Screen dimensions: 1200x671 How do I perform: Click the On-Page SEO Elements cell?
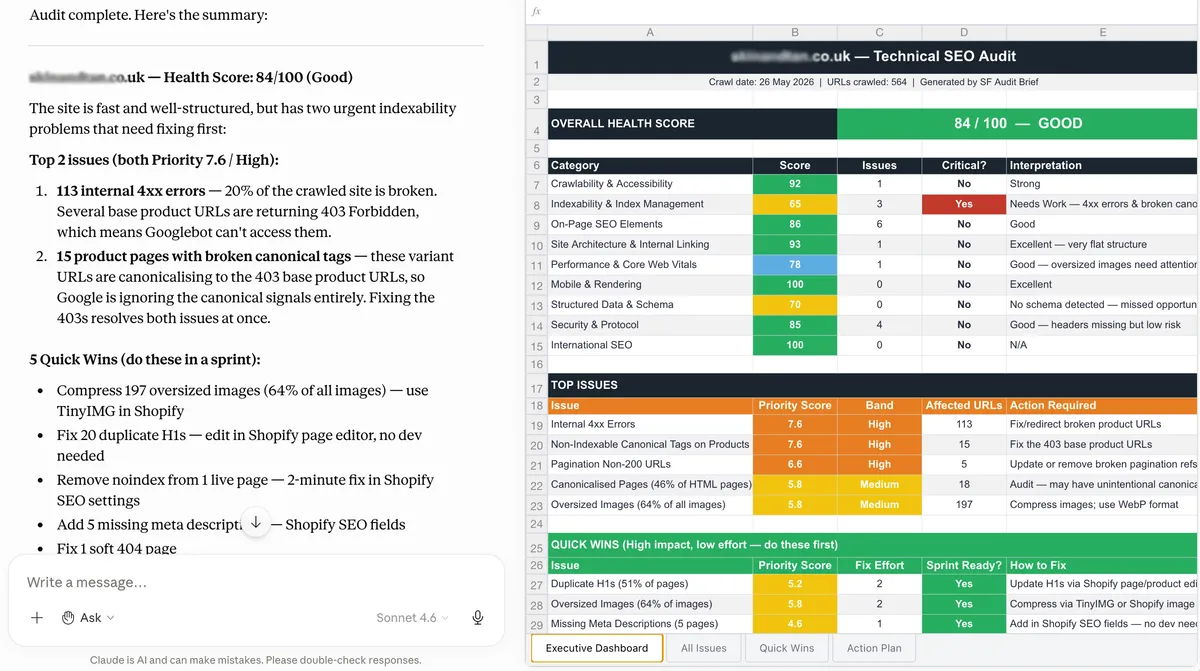point(650,224)
